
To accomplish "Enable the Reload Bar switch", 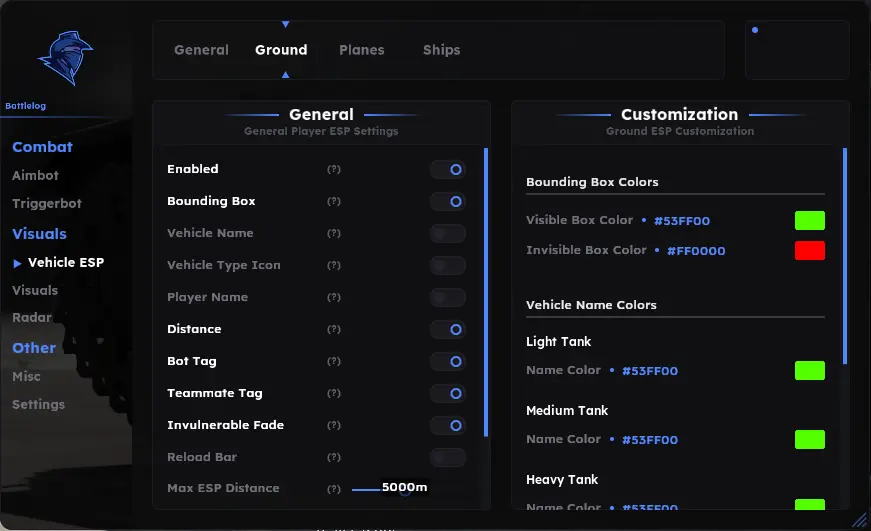I will click(448, 457).
